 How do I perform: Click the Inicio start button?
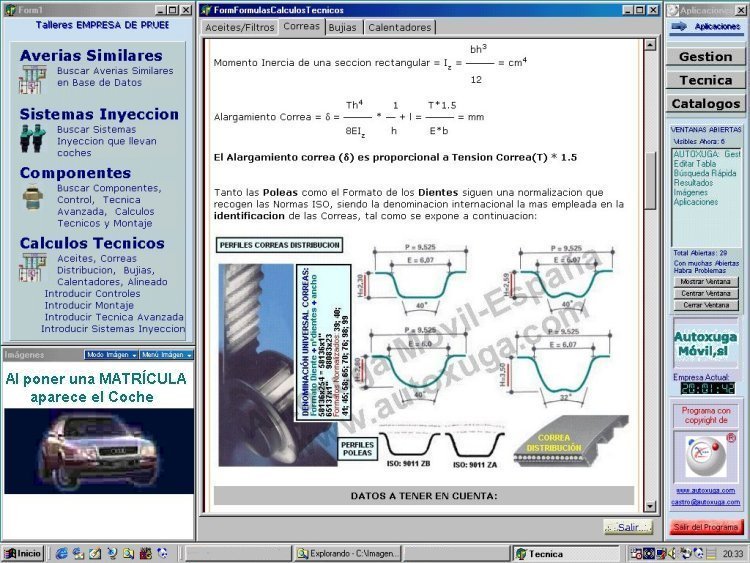click(x=23, y=553)
